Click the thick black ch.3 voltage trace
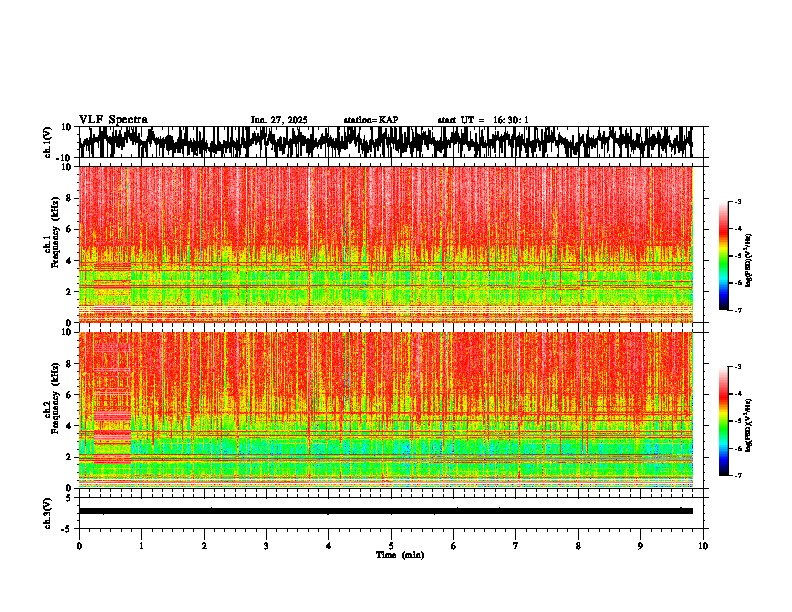792x612 pixels. point(385,511)
